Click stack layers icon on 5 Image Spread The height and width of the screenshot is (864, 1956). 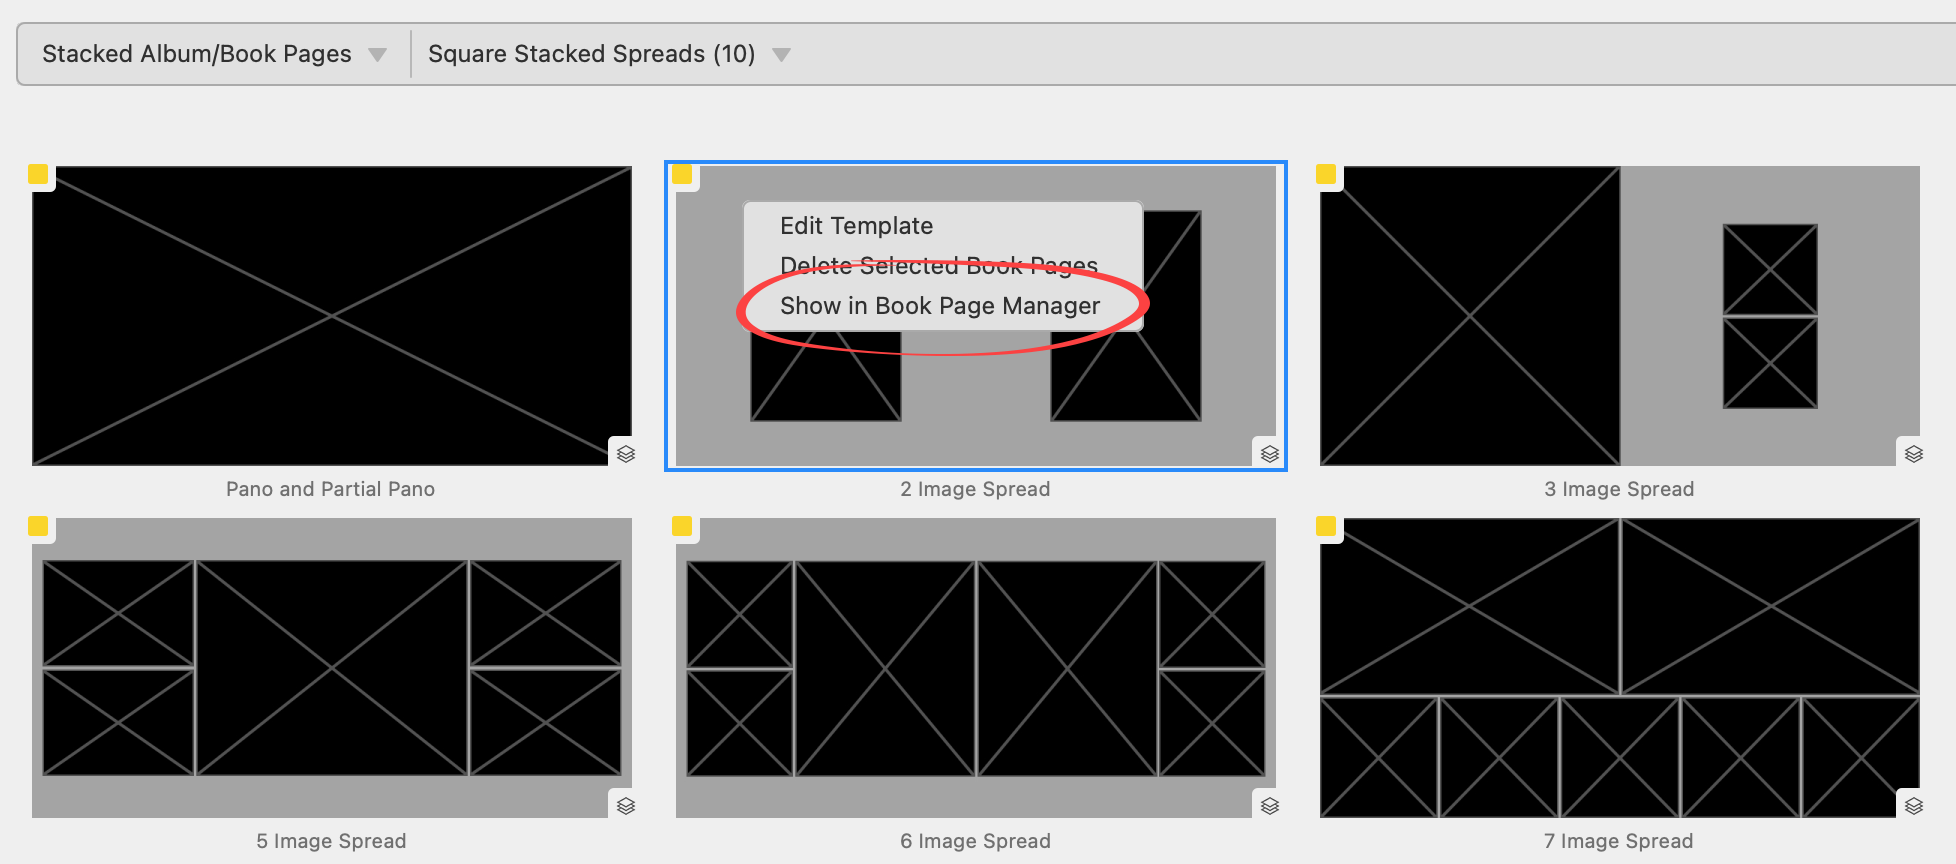(x=626, y=806)
